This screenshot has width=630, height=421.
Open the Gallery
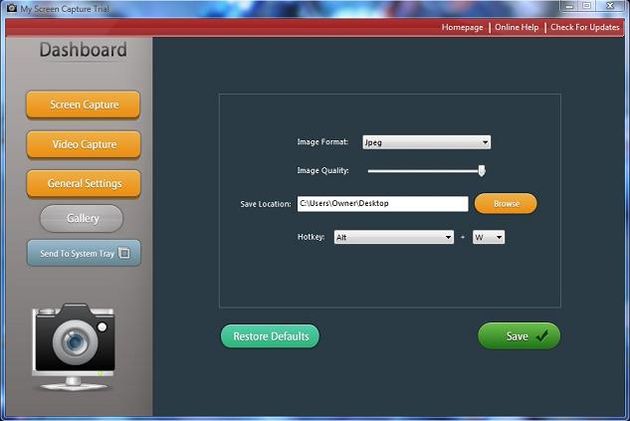pos(82,218)
